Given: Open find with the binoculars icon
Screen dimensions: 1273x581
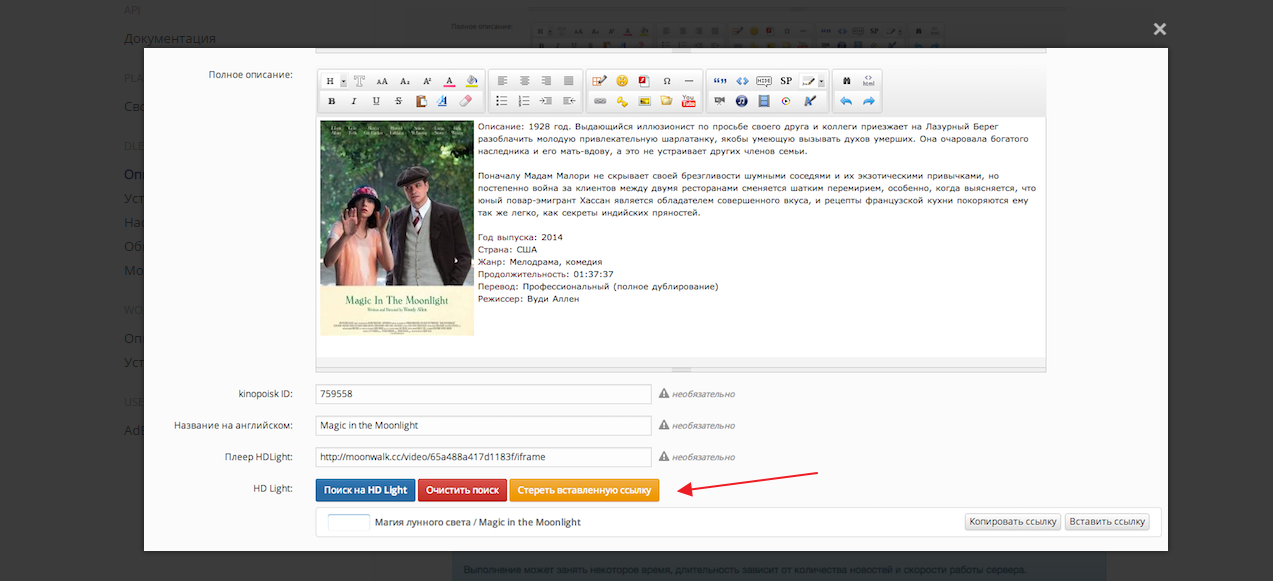Looking at the screenshot, I should coord(846,81).
